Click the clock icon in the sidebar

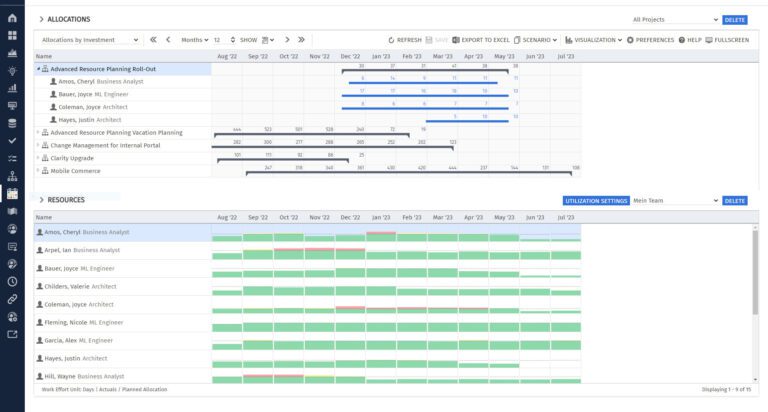click(12, 282)
